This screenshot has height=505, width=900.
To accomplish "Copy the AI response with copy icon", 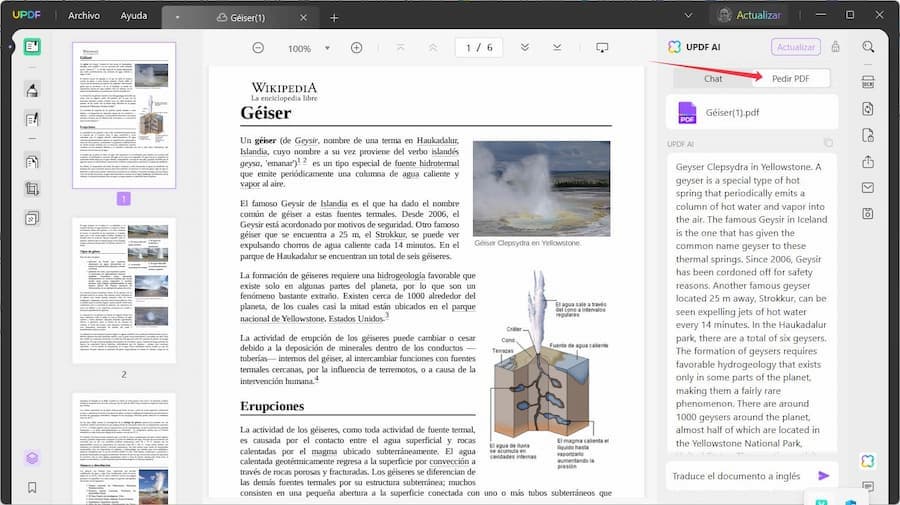I will [828, 143].
